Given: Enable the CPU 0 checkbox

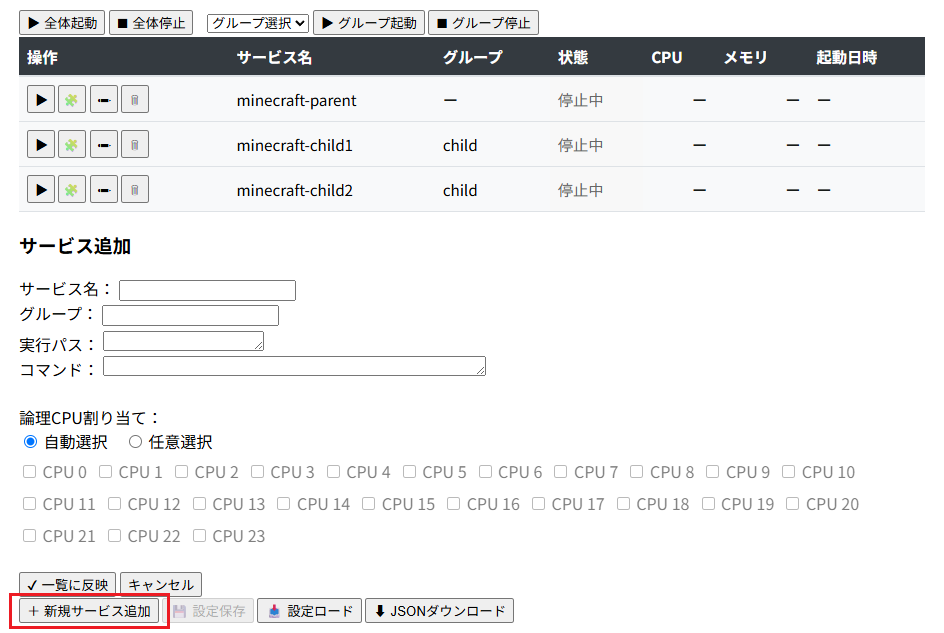Looking at the screenshot, I should tap(29, 471).
